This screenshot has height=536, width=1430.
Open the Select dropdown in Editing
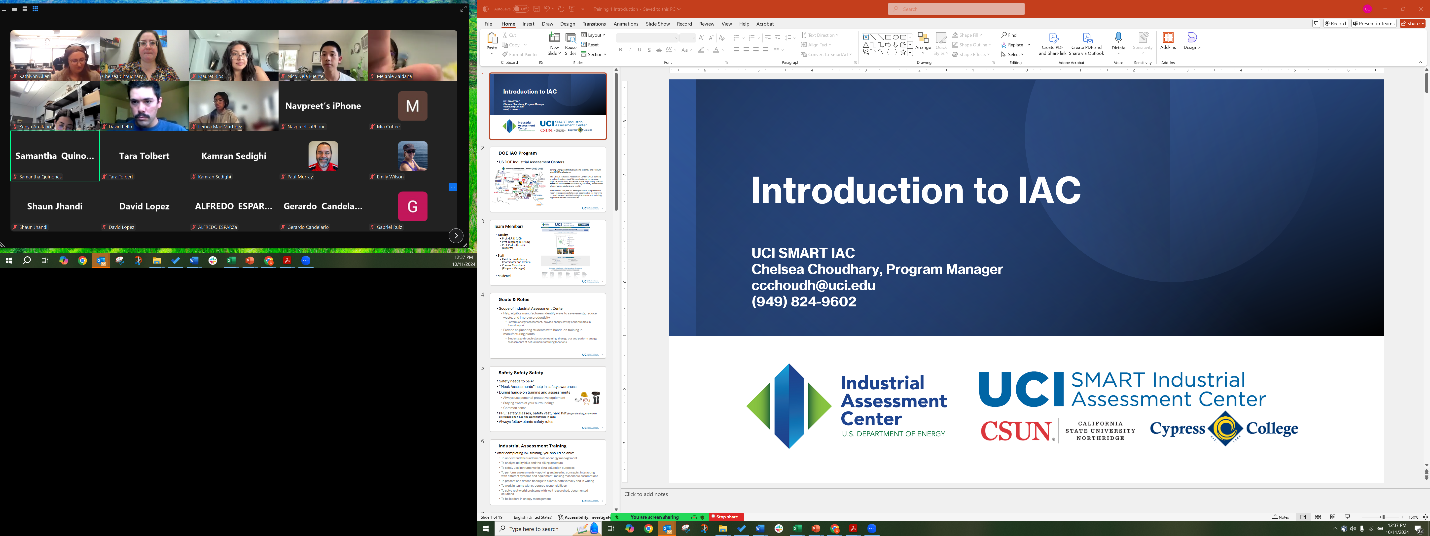click(x=1012, y=54)
